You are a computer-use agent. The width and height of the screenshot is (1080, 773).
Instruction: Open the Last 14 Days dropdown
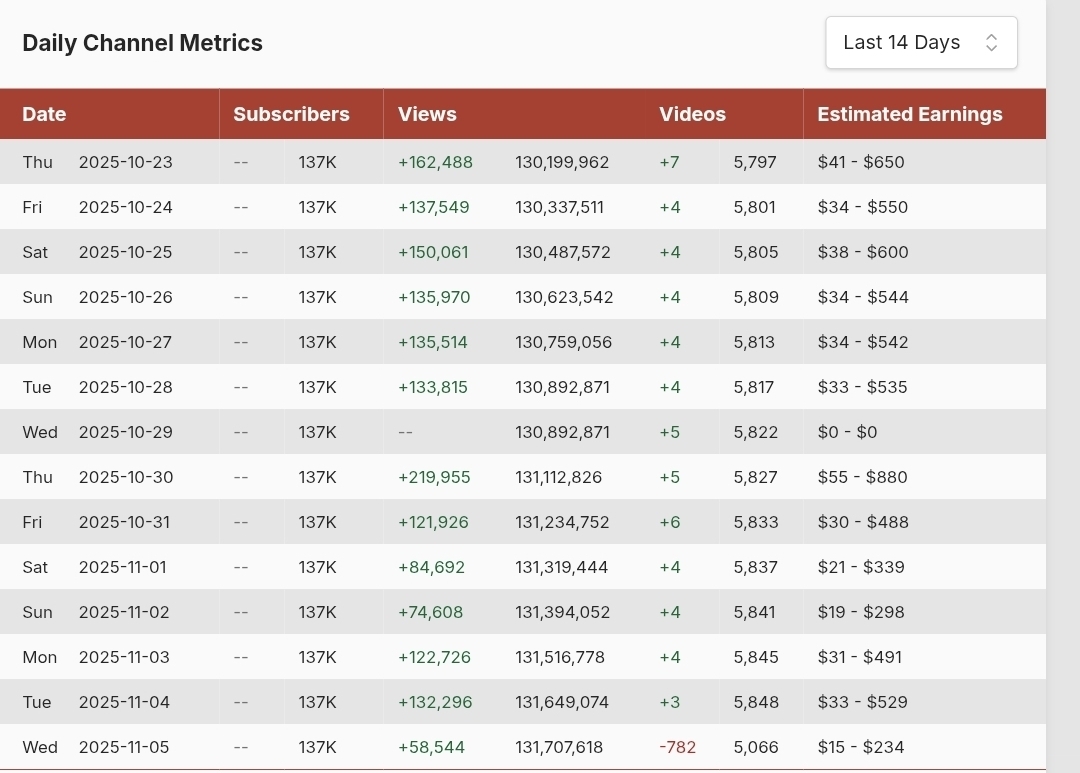click(920, 43)
